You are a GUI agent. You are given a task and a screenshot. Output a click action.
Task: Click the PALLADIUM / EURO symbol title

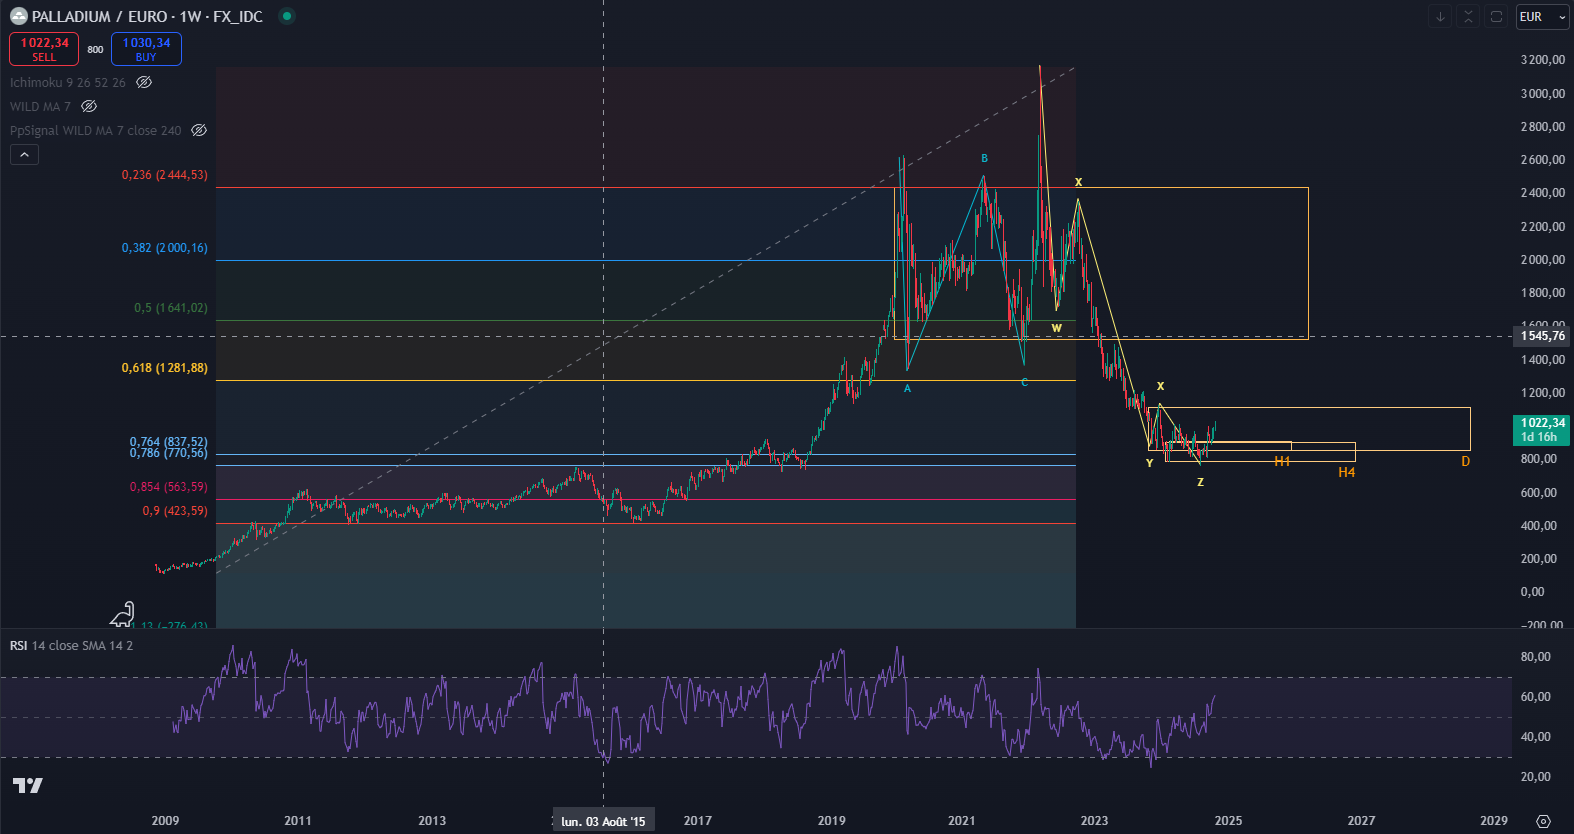pos(147,16)
